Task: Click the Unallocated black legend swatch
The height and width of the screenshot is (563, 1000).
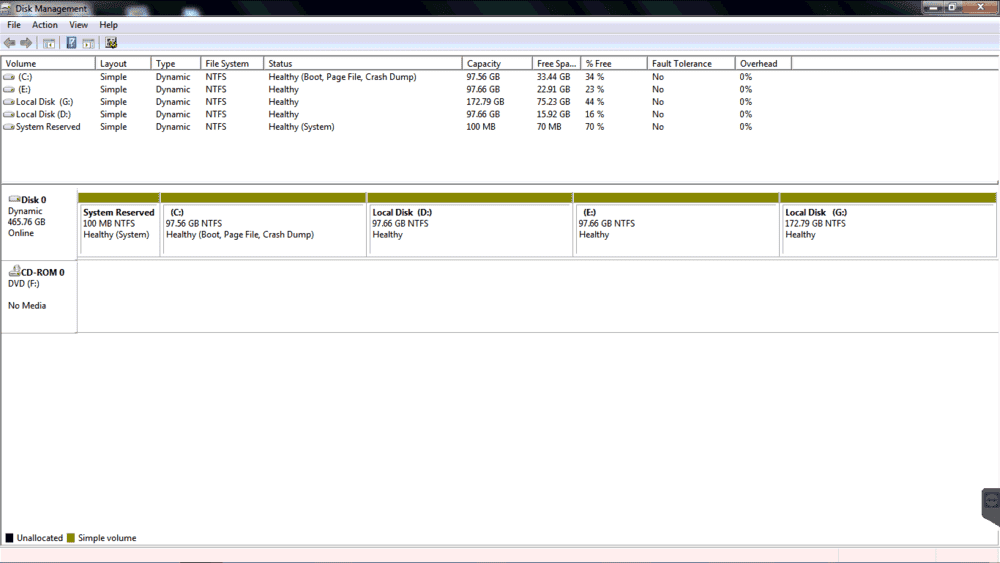Action: click(9, 538)
